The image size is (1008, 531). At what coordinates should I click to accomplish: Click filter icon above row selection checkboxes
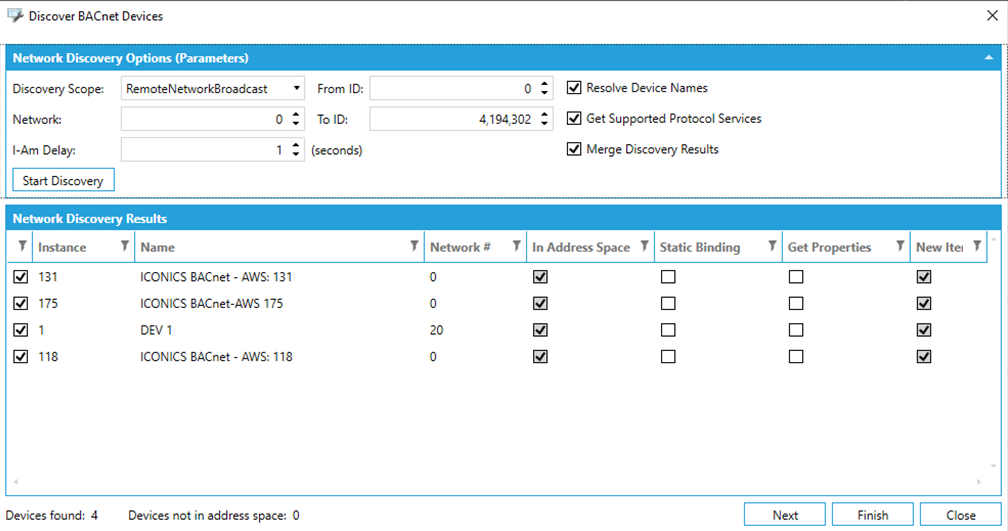tap(22, 246)
